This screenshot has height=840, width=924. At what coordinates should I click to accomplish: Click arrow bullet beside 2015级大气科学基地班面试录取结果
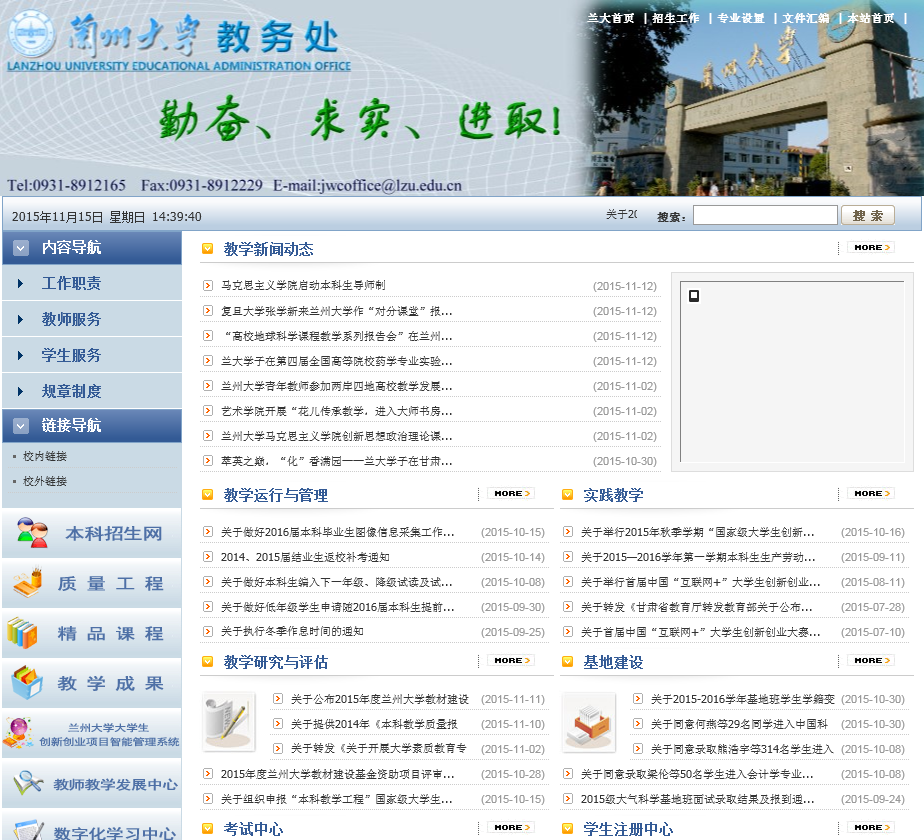pos(567,799)
